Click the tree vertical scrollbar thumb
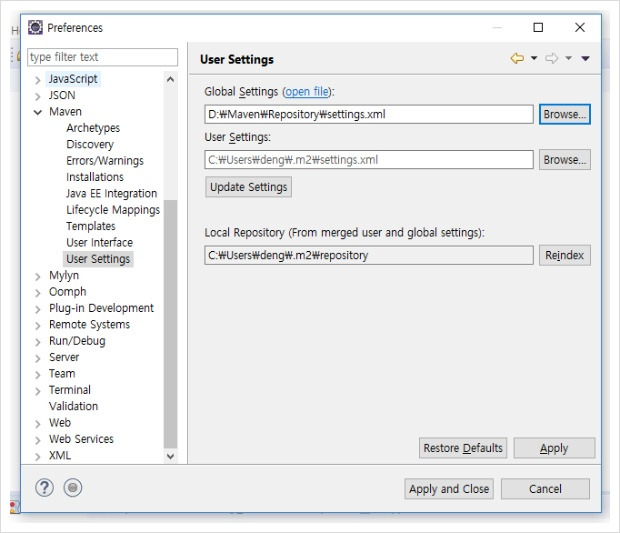 coord(170,325)
